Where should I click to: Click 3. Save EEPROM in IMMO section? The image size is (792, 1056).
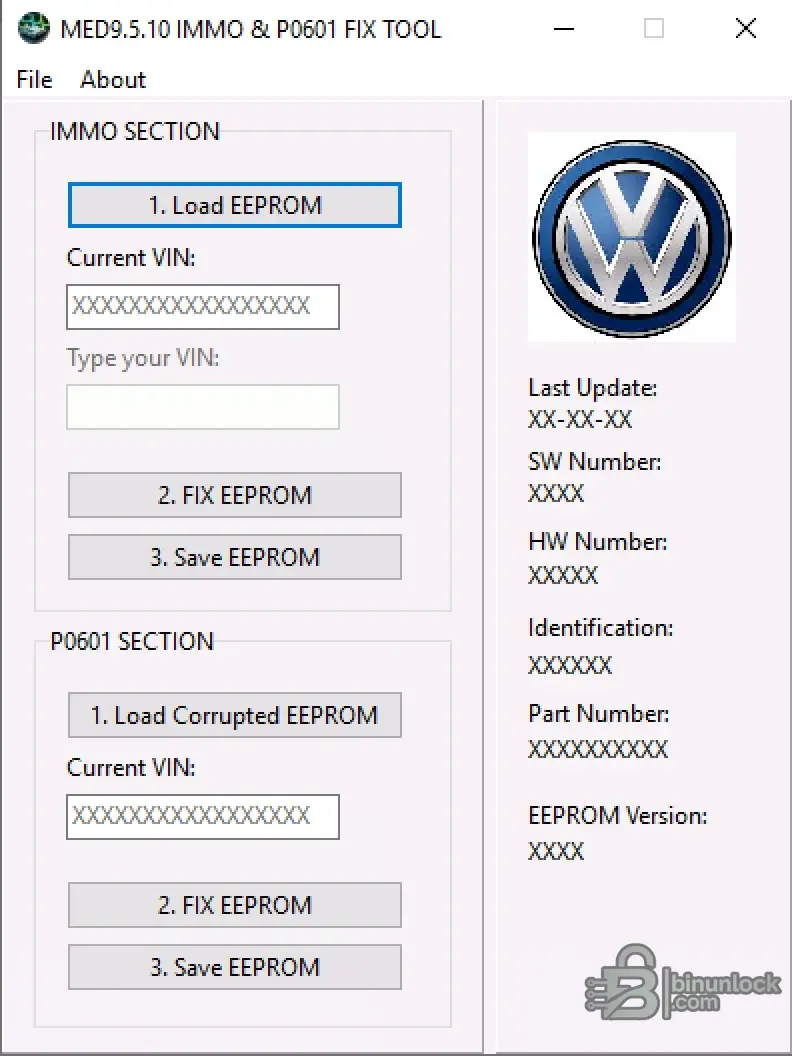coord(235,557)
